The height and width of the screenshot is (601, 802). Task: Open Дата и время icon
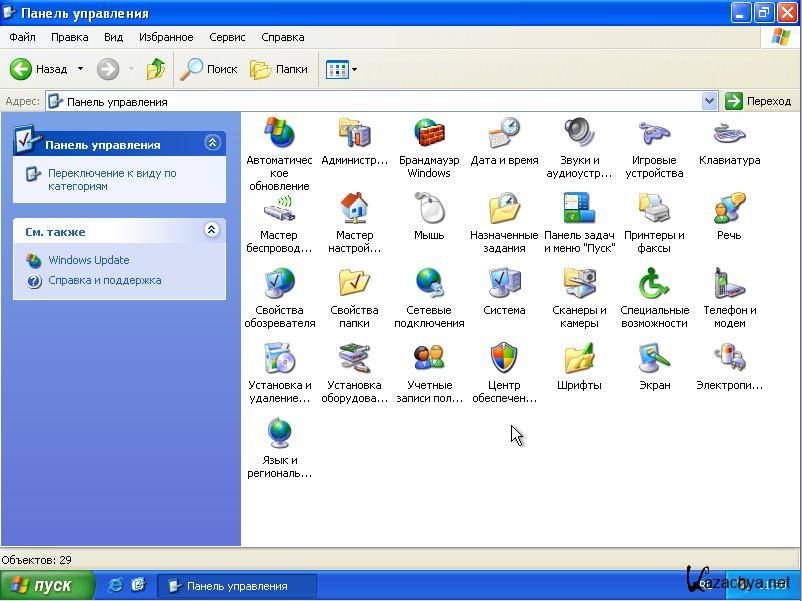click(504, 134)
